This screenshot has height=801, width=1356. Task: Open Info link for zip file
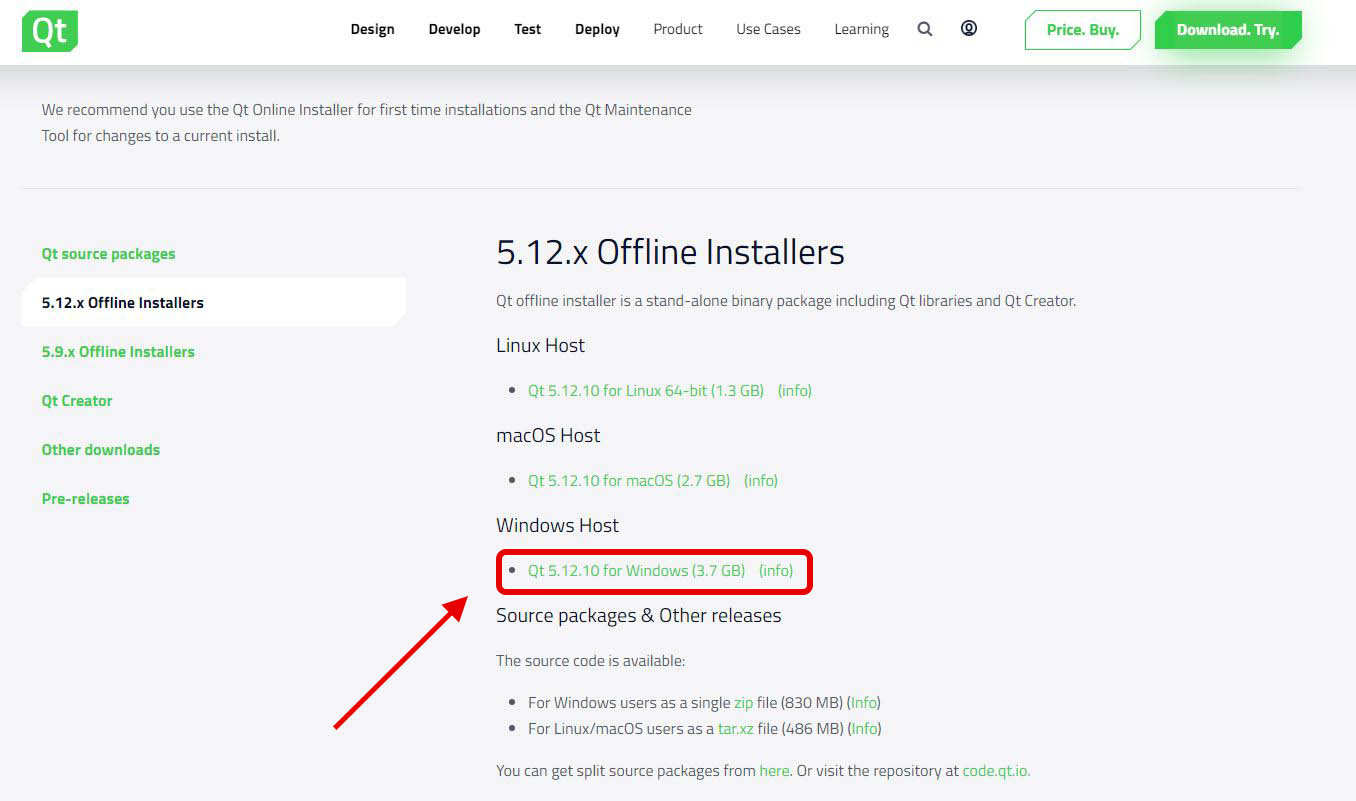tap(864, 703)
